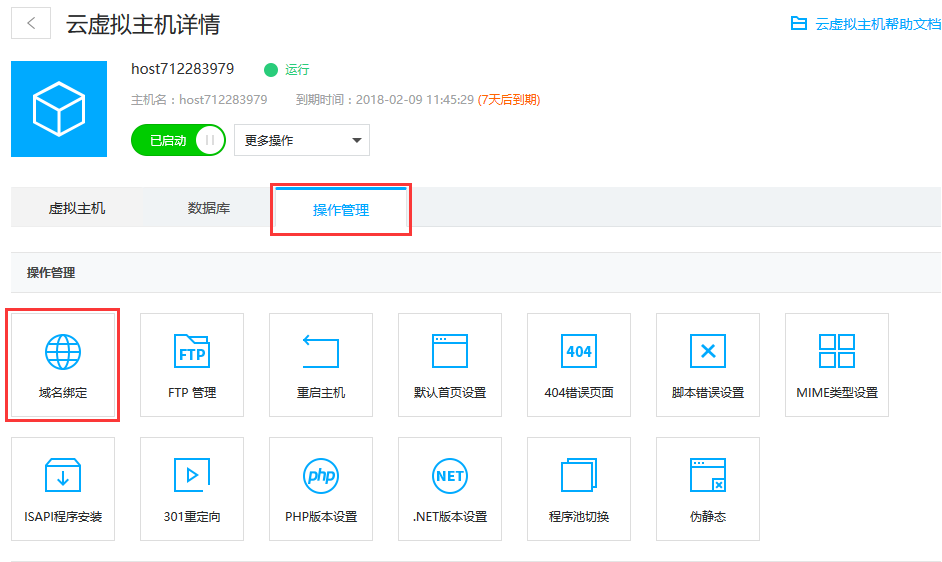Open 云虚拟主机帮助文档 help link
Image resolution: width=942 pixels, height=562 pixels.
pos(865,24)
